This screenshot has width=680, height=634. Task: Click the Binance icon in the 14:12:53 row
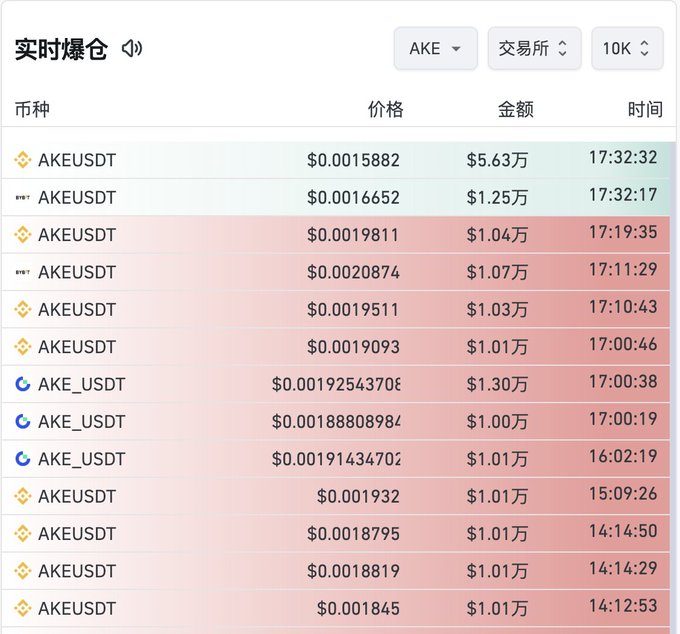23,608
